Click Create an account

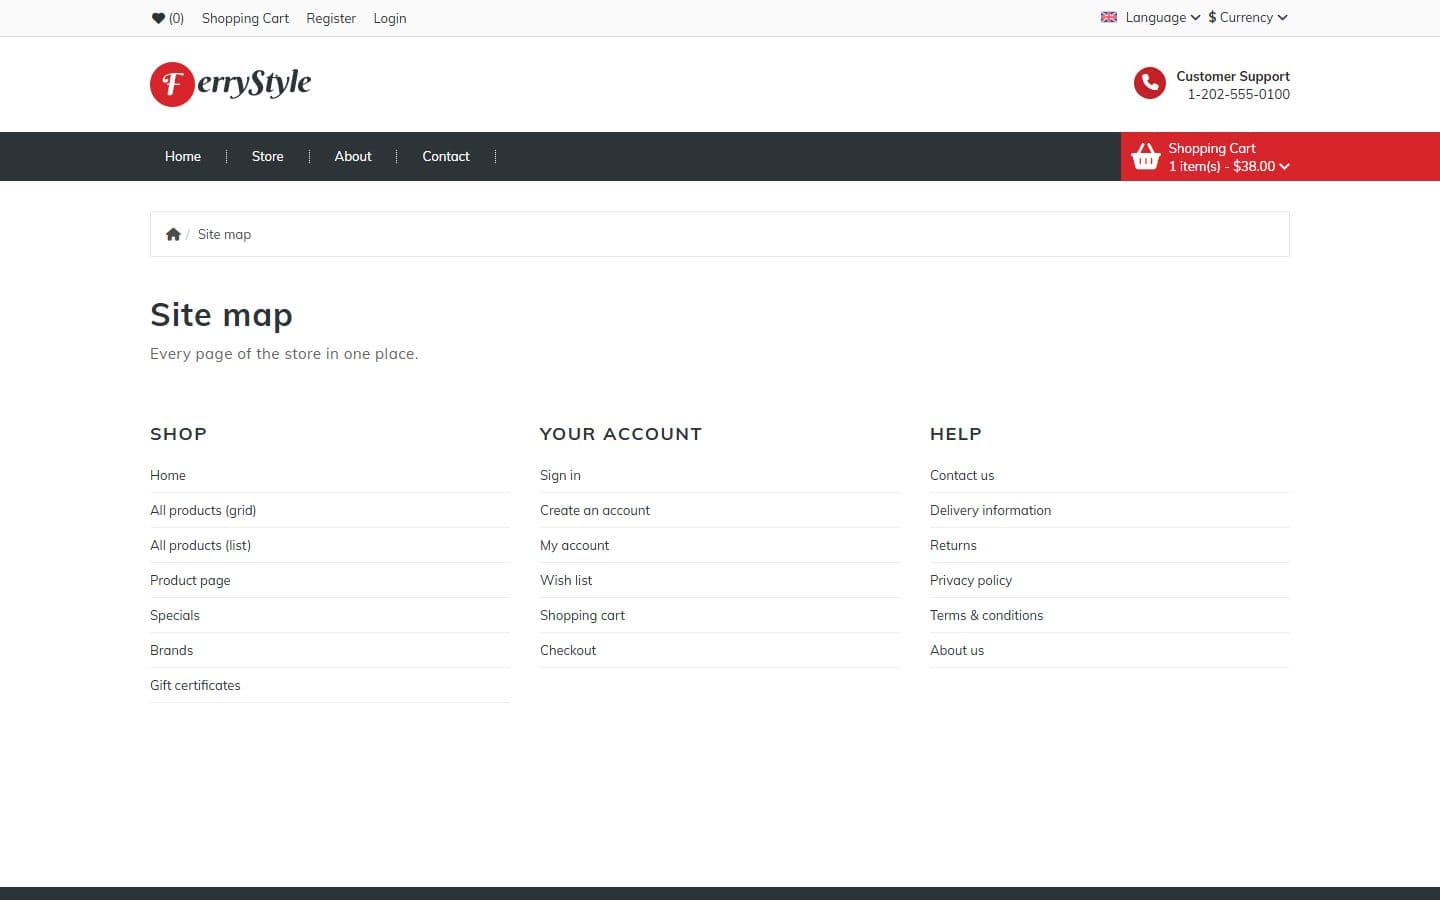pos(595,510)
